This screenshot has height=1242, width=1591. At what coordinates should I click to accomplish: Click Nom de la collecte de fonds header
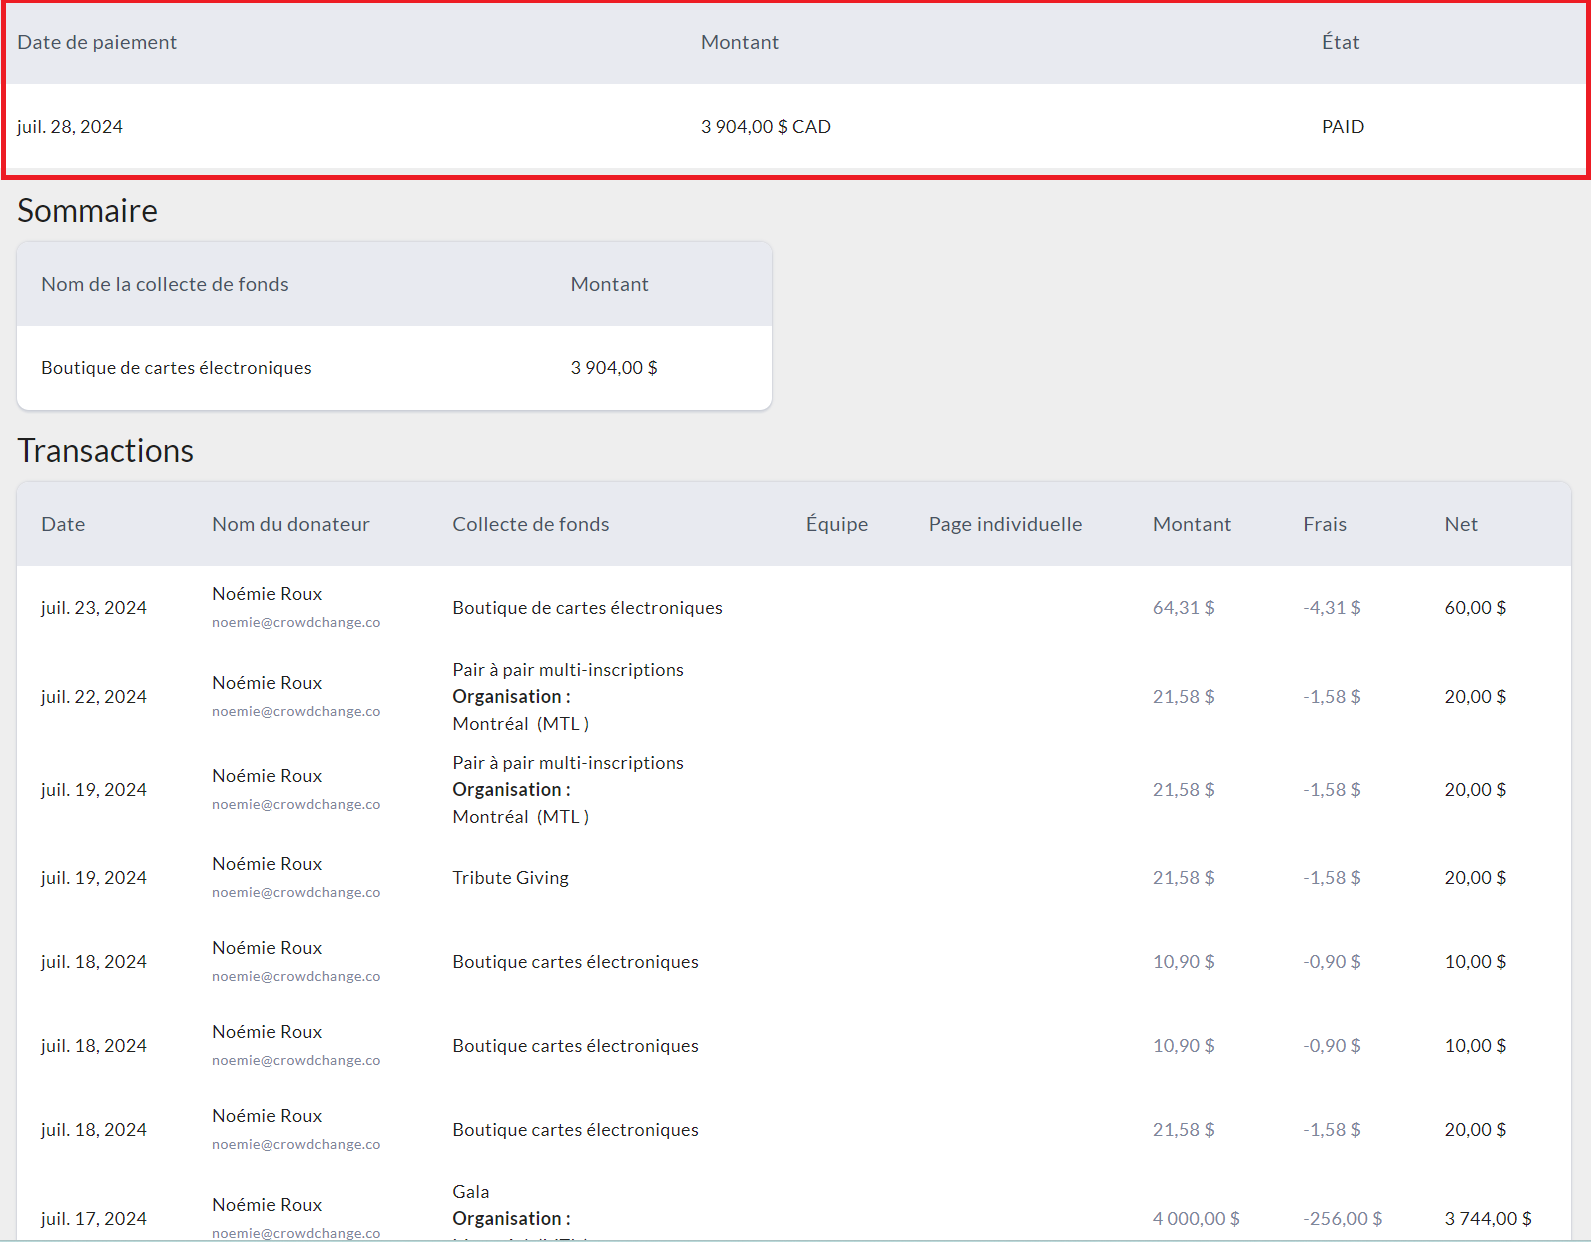click(164, 284)
